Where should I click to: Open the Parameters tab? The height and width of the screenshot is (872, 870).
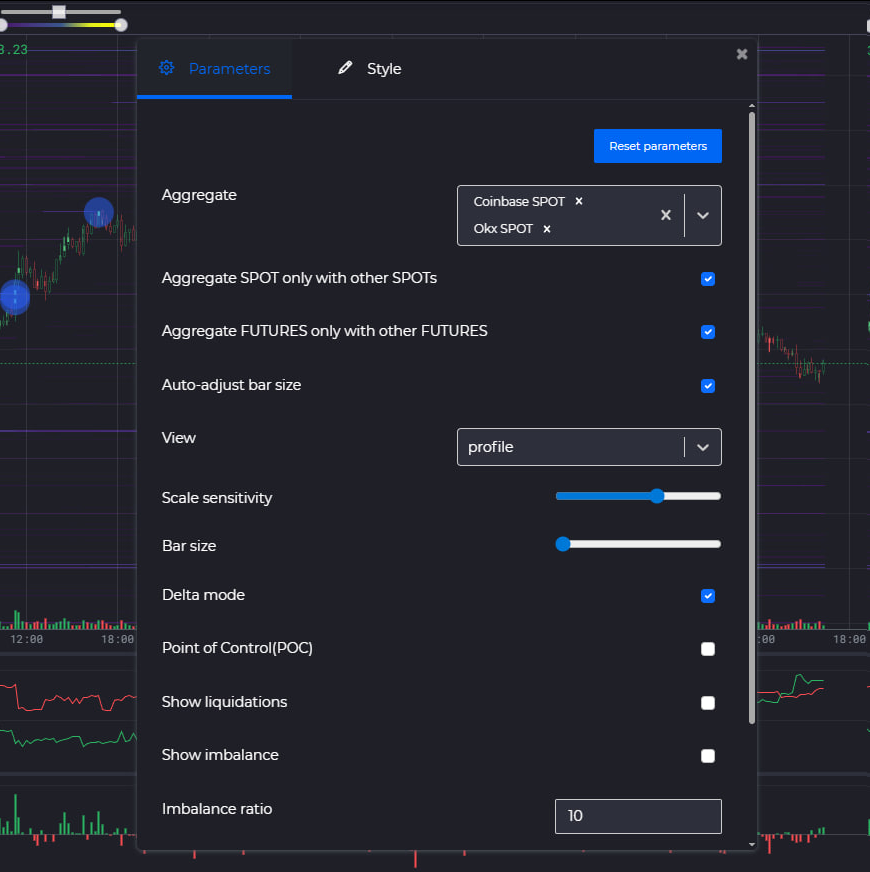click(214, 69)
